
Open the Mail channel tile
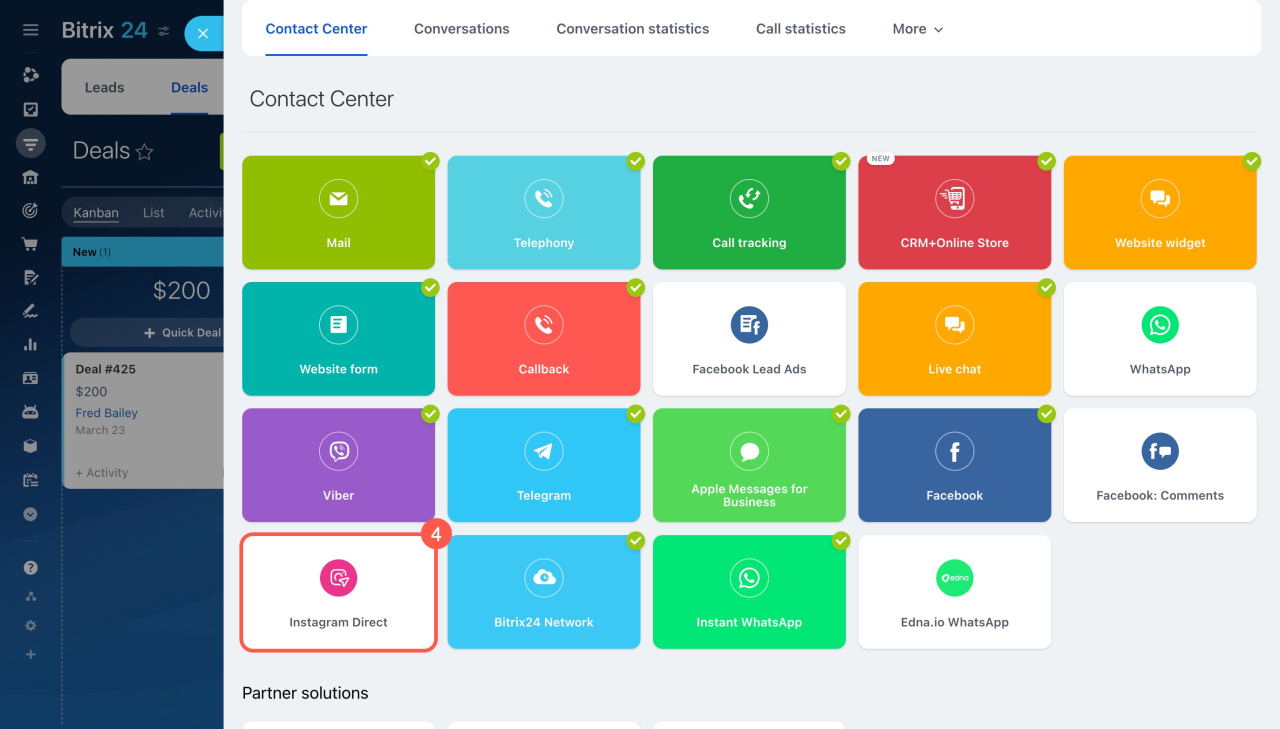tap(338, 213)
